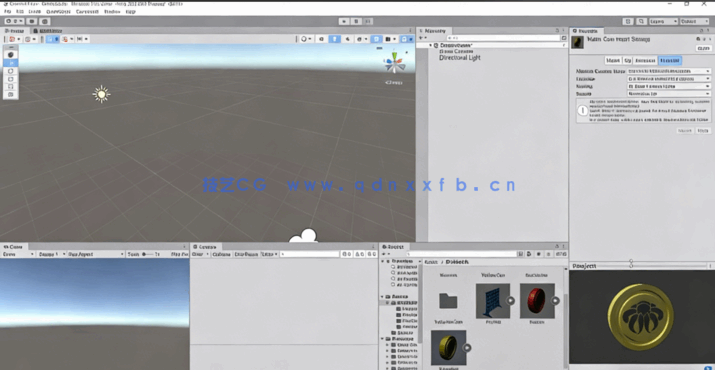Toggle scene lighting lightbulb button

click(335, 39)
